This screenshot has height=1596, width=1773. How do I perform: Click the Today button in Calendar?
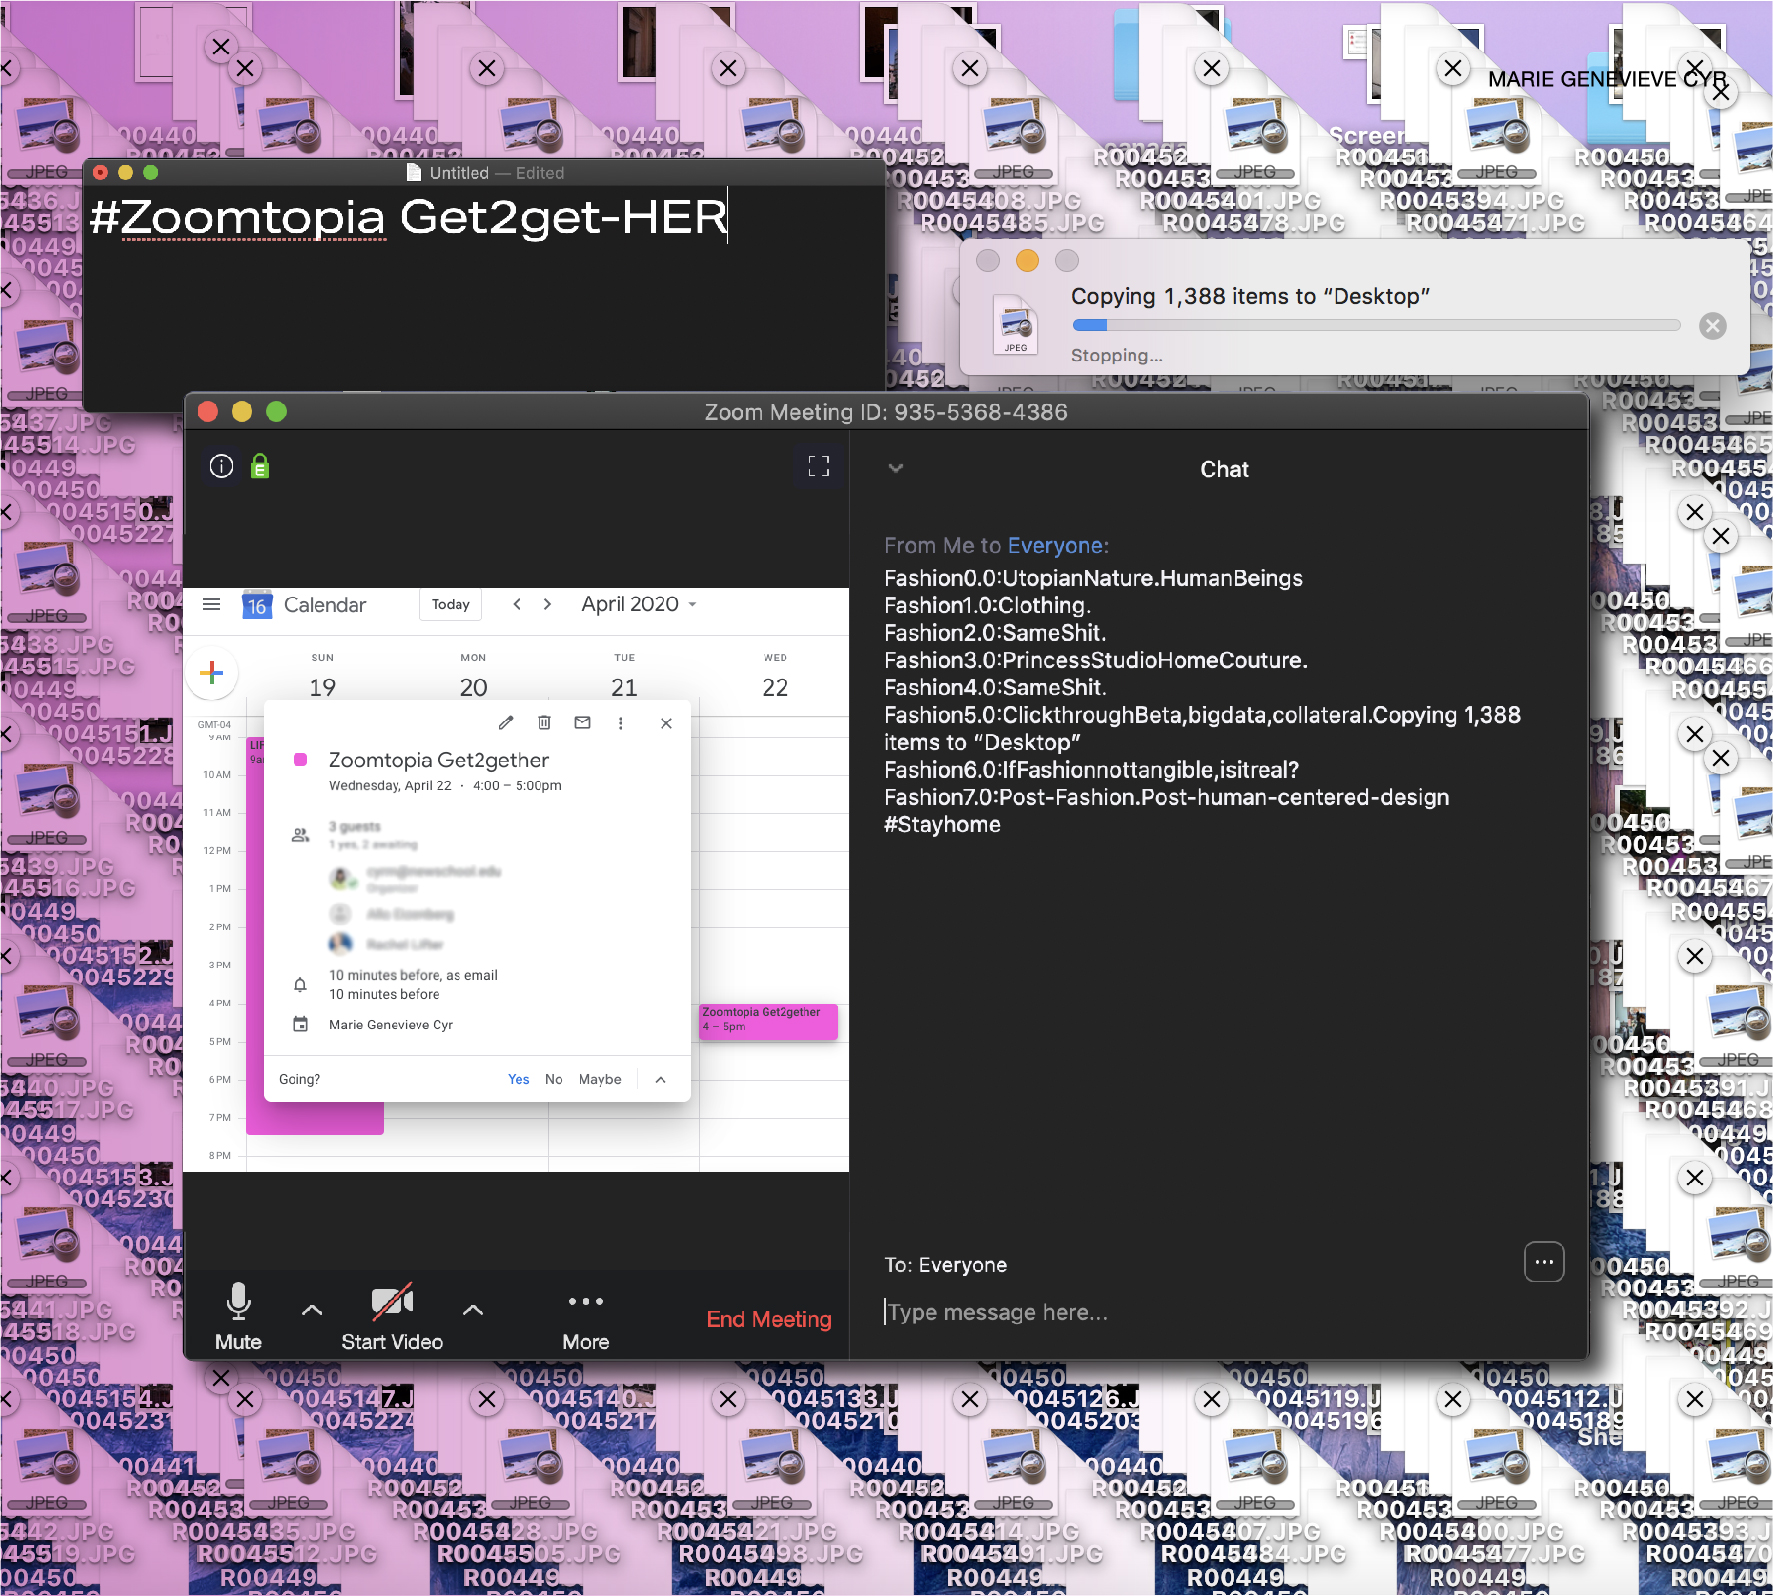(x=451, y=604)
